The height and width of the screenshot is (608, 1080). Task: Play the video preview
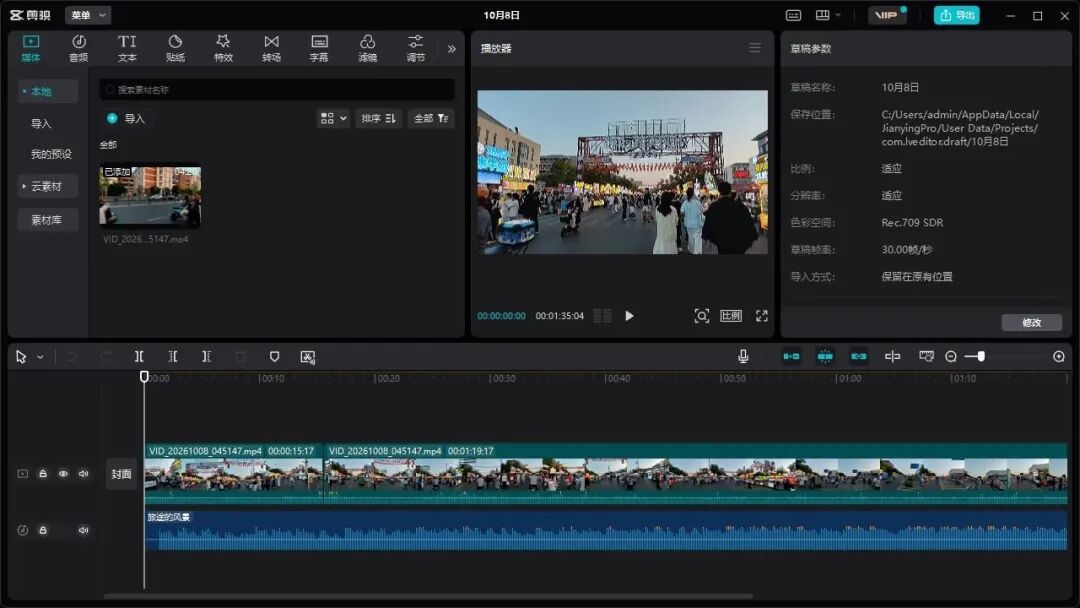(629, 316)
